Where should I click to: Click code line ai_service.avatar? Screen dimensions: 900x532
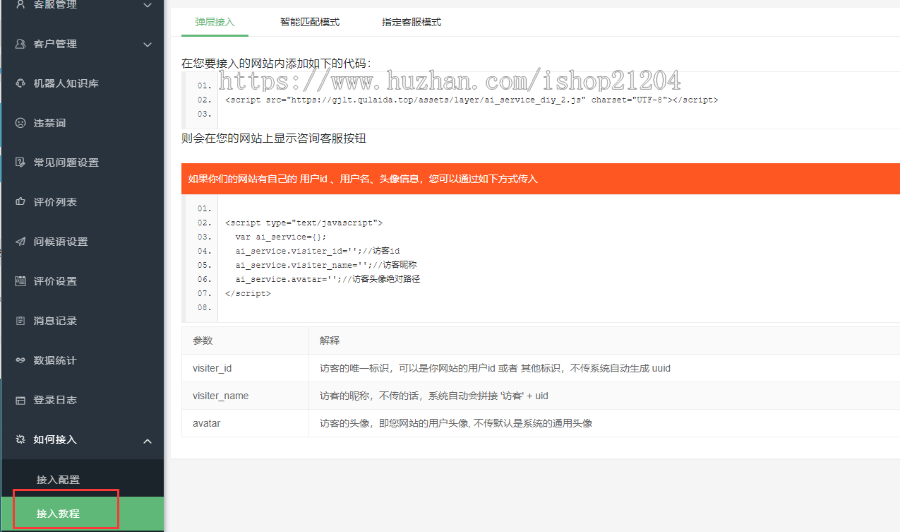[328, 279]
